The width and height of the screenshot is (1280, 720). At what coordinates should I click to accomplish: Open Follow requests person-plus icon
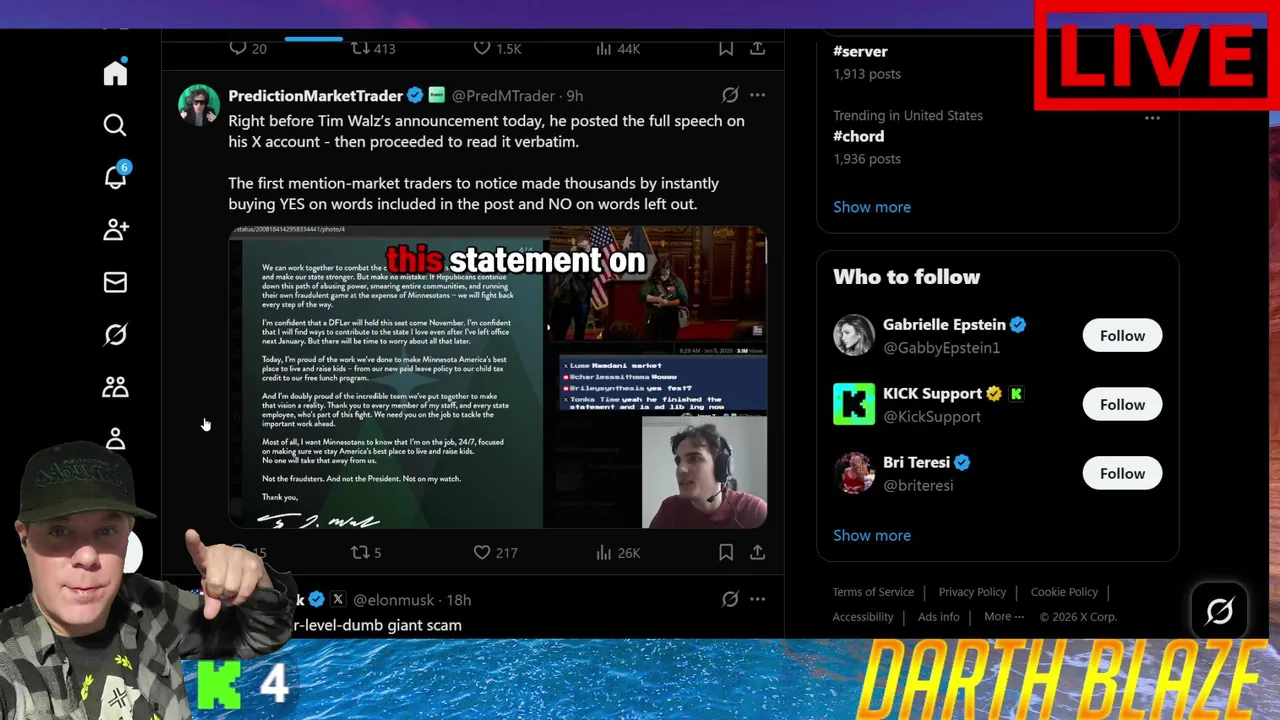click(x=115, y=229)
